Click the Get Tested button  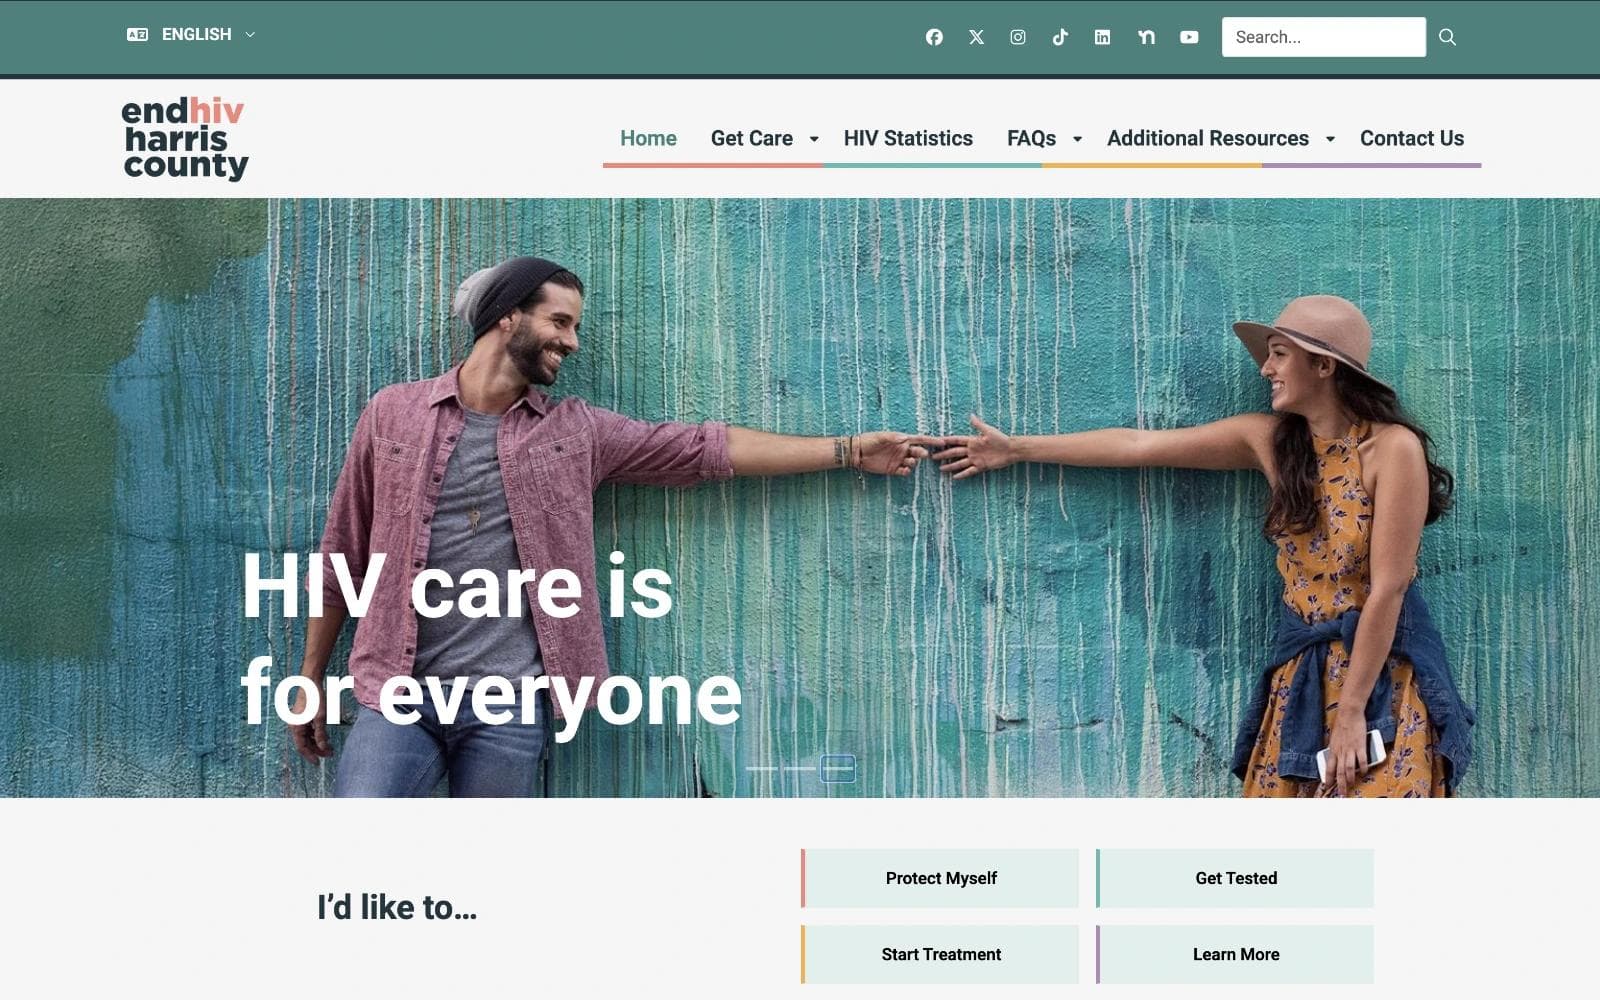point(1235,878)
